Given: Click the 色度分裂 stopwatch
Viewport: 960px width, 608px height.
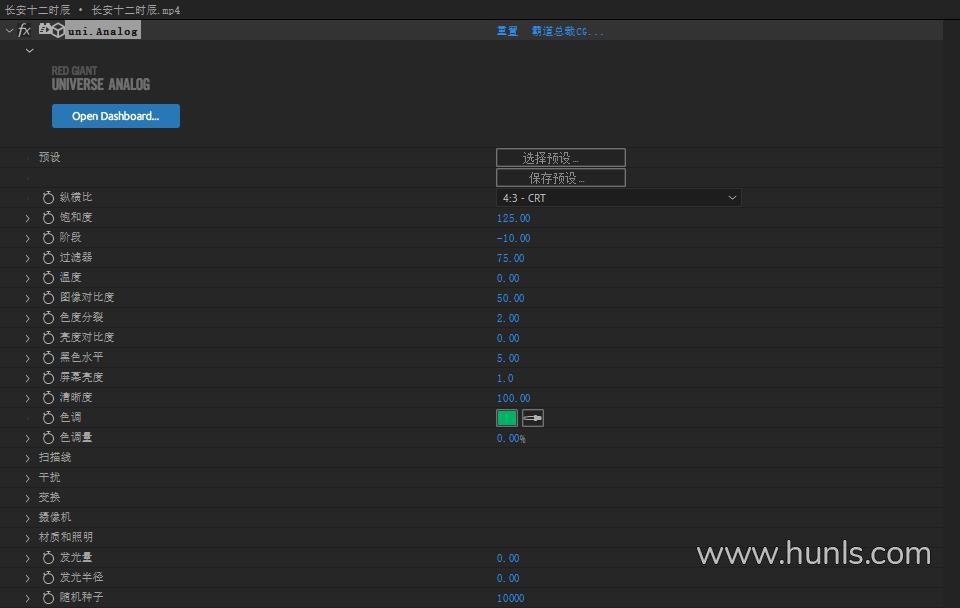Looking at the screenshot, I should click(48, 317).
